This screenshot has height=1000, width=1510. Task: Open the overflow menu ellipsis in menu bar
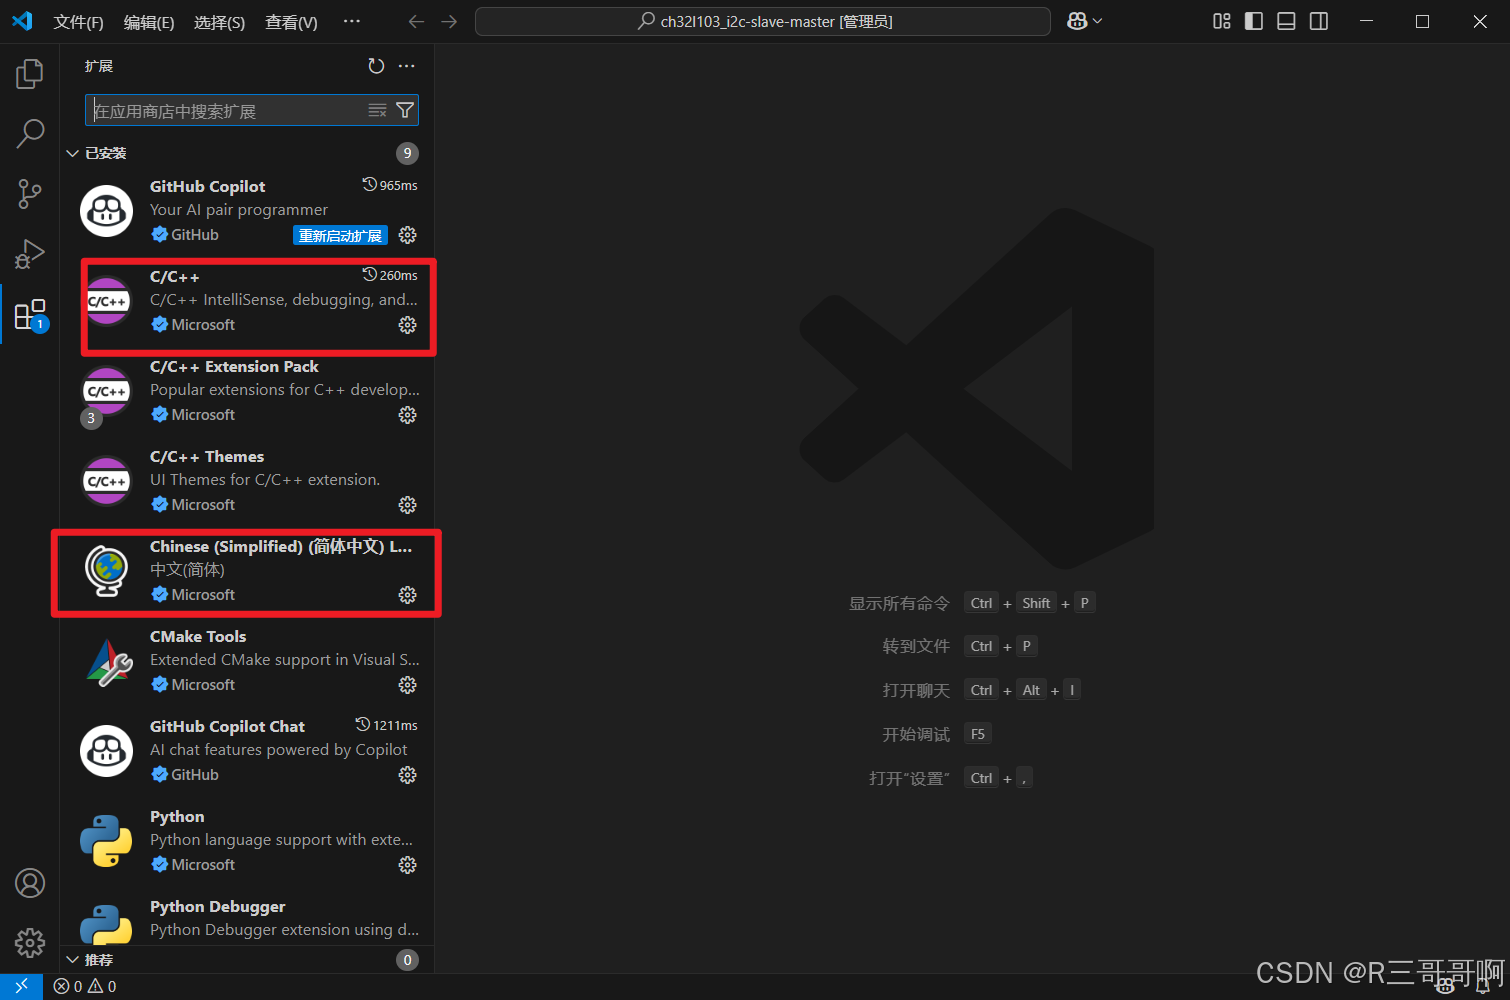(351, 21)
